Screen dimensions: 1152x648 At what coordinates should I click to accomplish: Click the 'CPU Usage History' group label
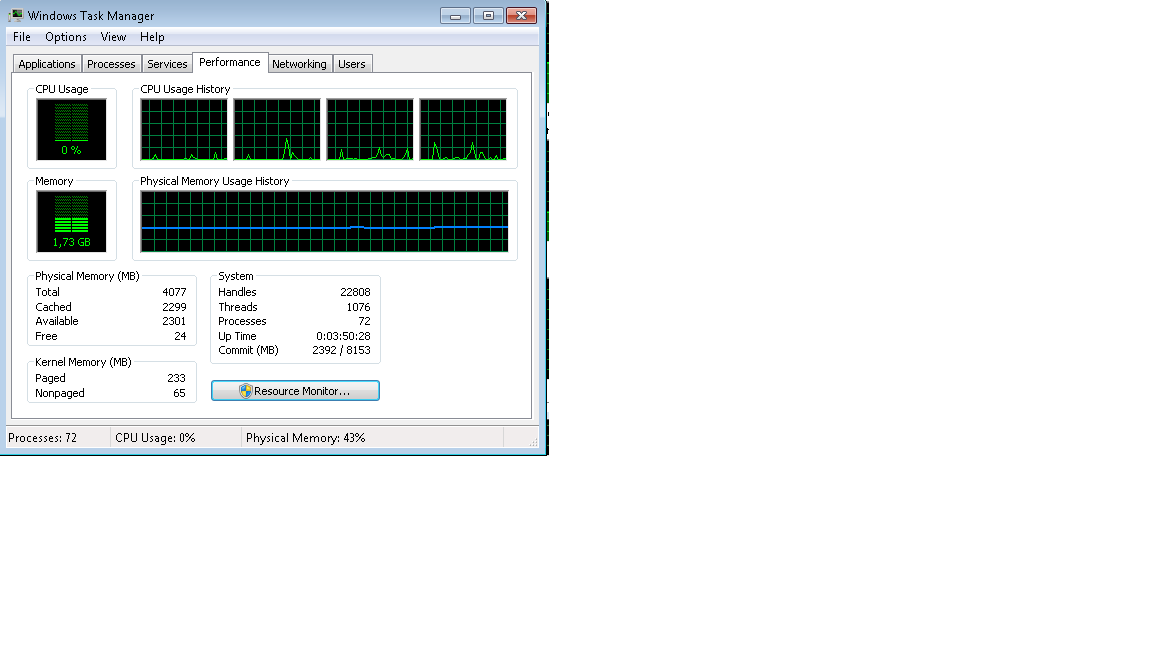[x=185, y=89]
